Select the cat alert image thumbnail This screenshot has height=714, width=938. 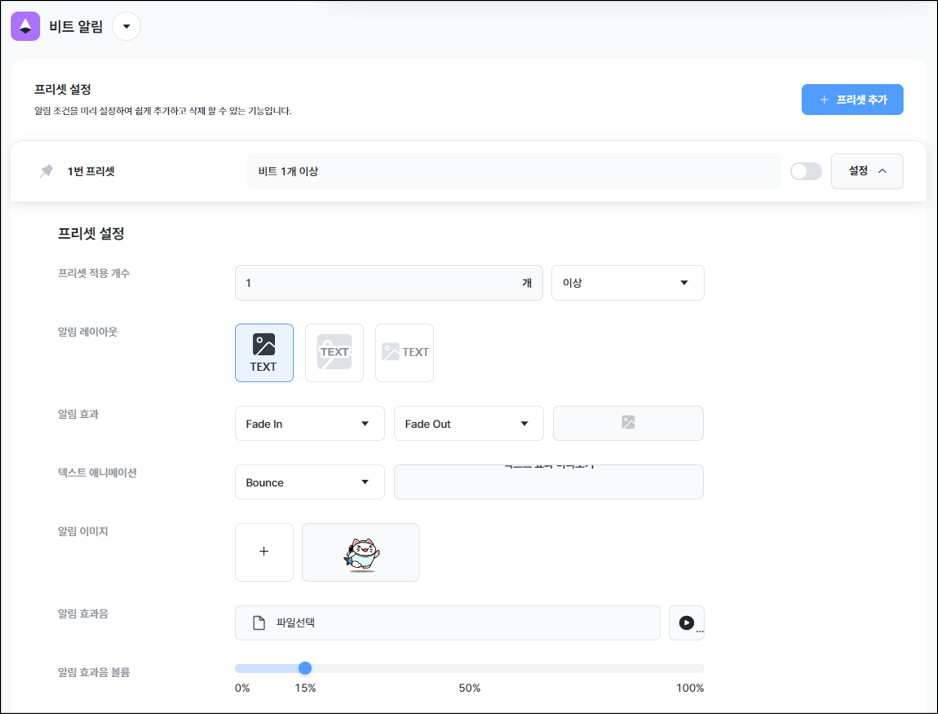tap(360, 552)
